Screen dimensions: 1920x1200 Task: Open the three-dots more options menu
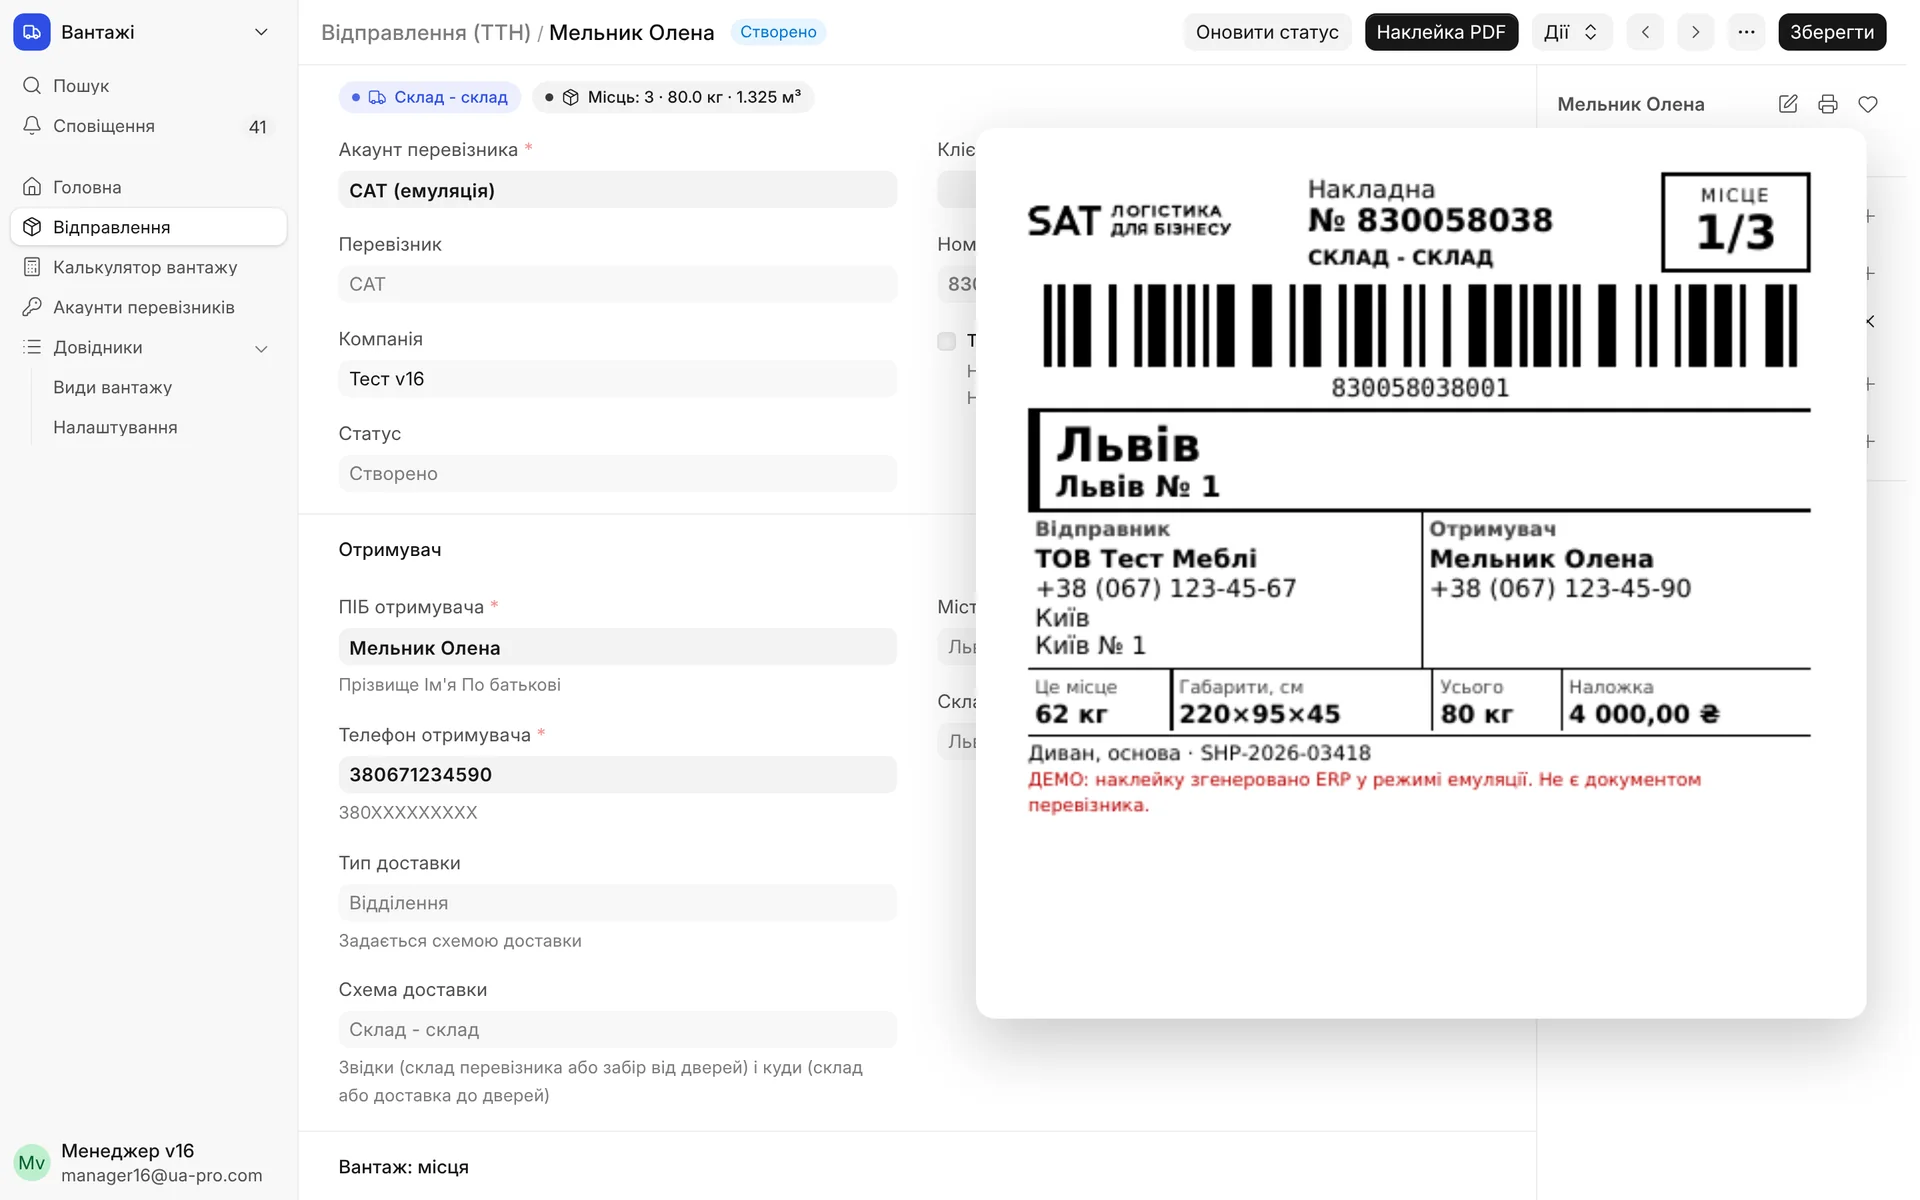coord(1746,32)
